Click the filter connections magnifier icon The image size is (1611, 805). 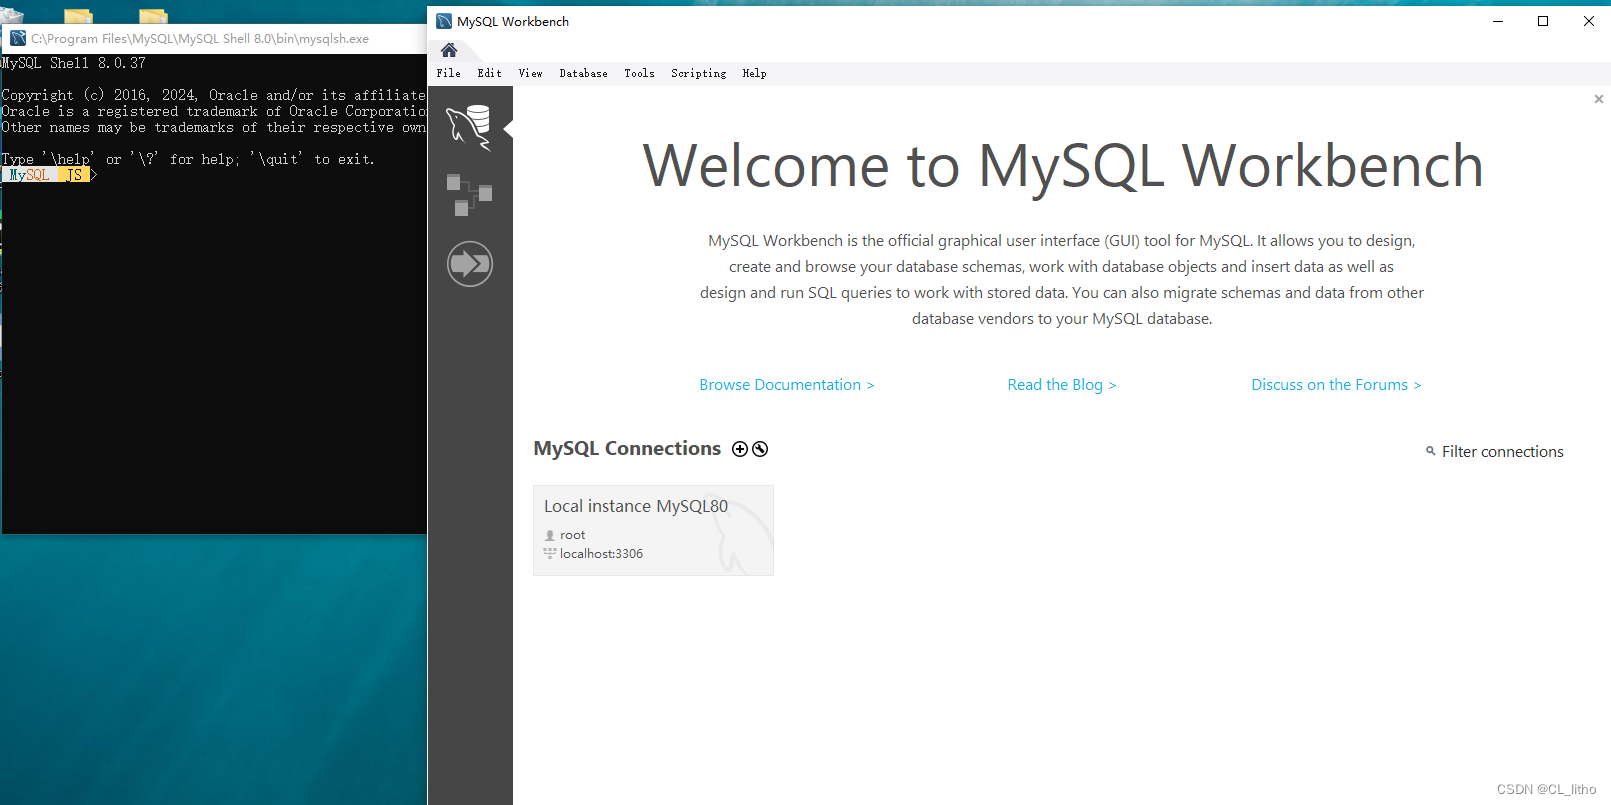(x=1430, y=451)
